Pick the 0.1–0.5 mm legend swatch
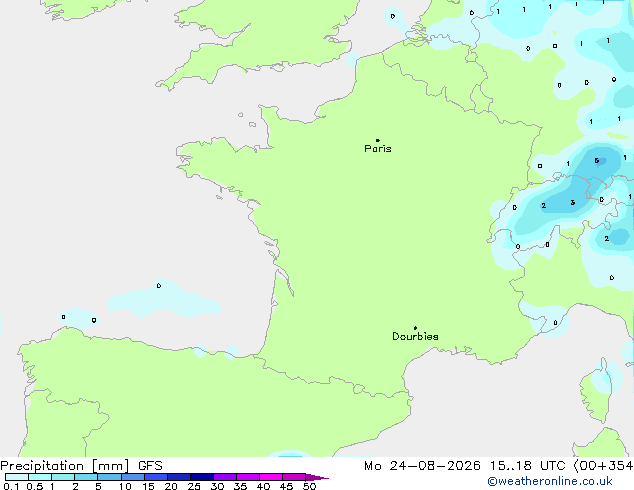 (17, 477)
